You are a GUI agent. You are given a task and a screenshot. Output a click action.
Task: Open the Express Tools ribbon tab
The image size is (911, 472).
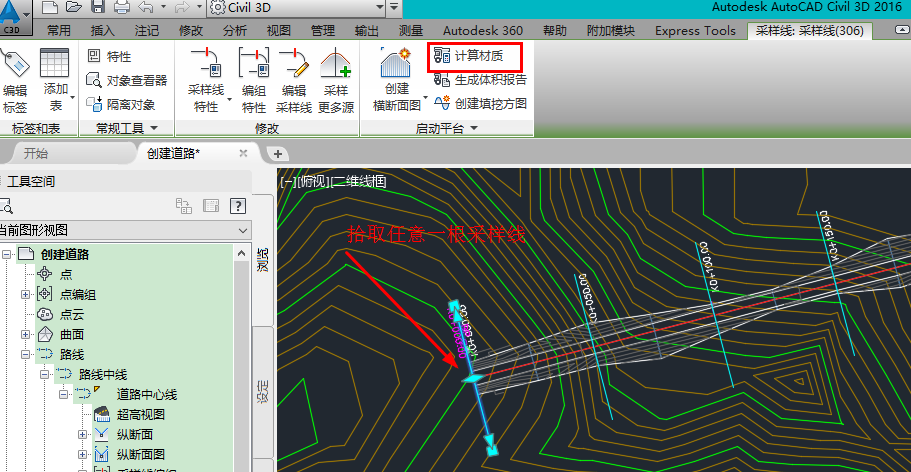[x=695, y=31]
